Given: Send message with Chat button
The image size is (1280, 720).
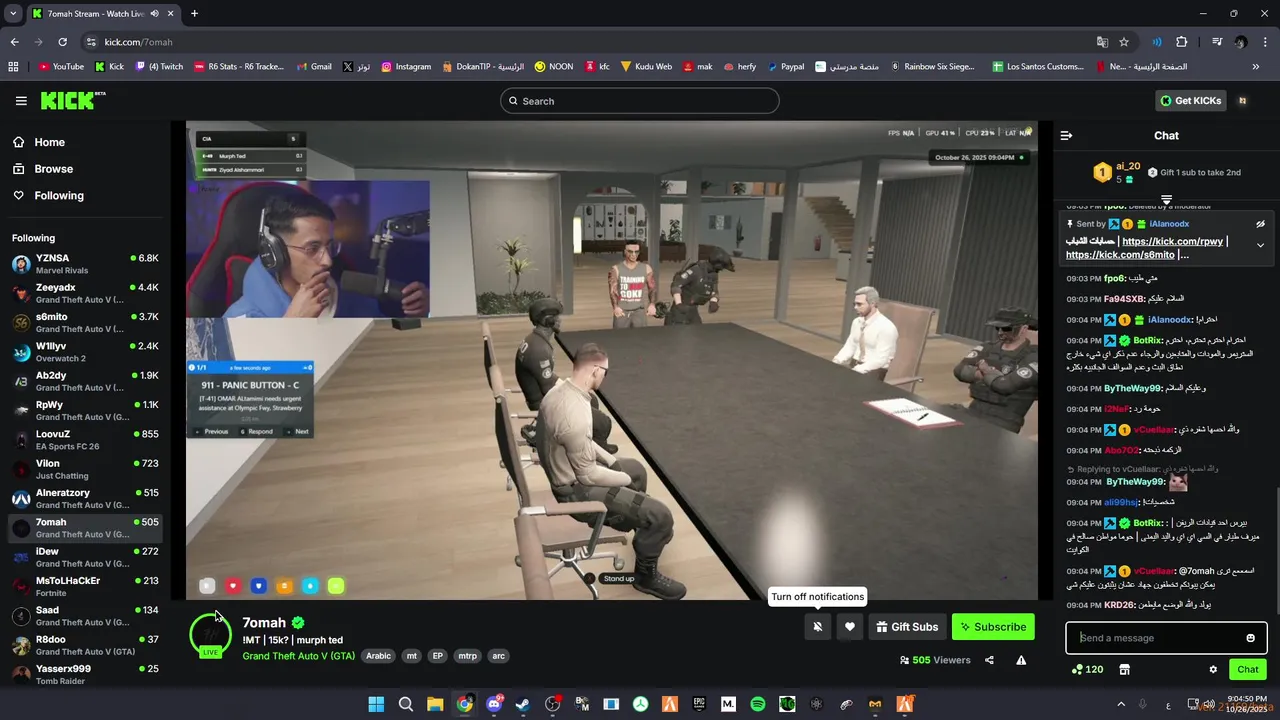Looking at the screenshot, I should click(x=1248, y=669).
